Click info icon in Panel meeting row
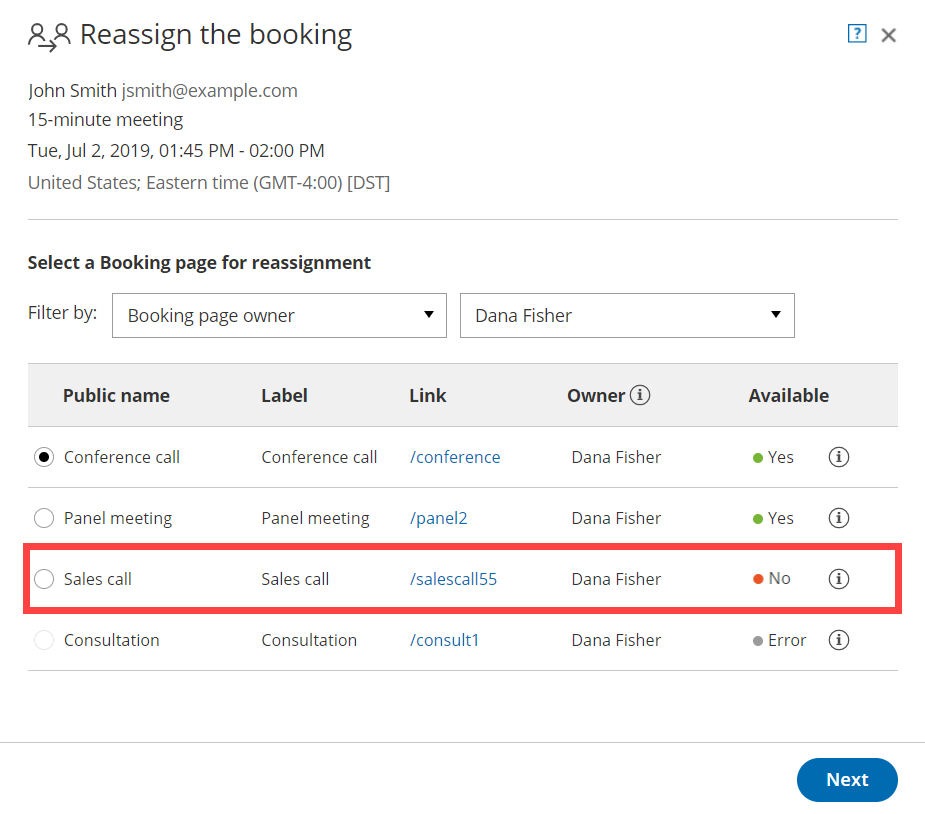Screen dimensions: 925x814 pos(839,518)
